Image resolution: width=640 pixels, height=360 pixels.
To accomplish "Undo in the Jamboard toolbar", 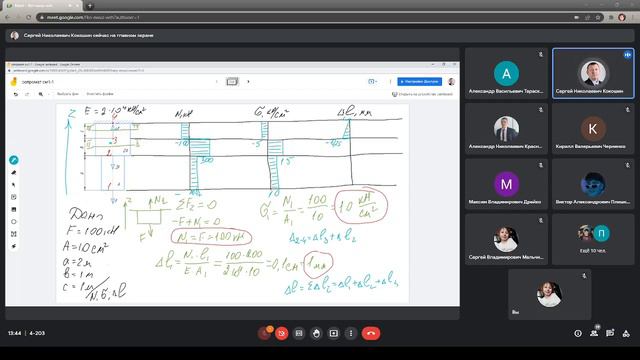I will tap(16, 94).
